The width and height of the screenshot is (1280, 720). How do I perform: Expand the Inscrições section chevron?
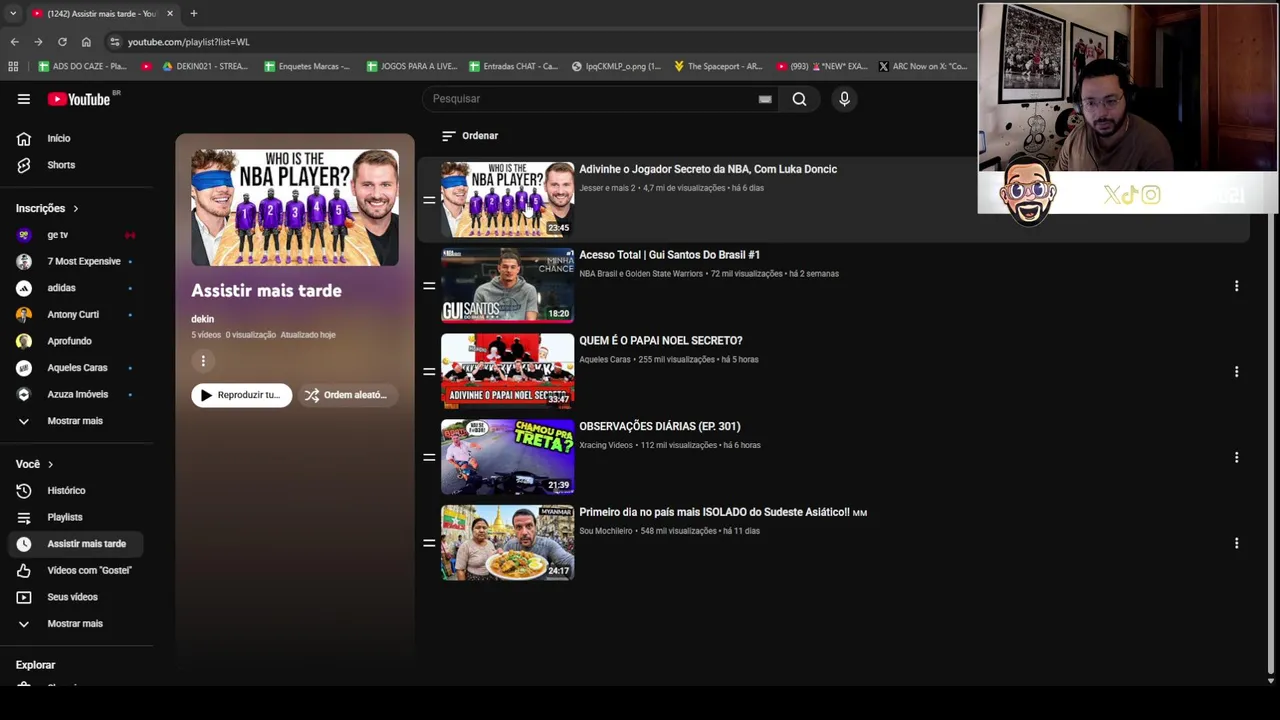click(75, 208)
